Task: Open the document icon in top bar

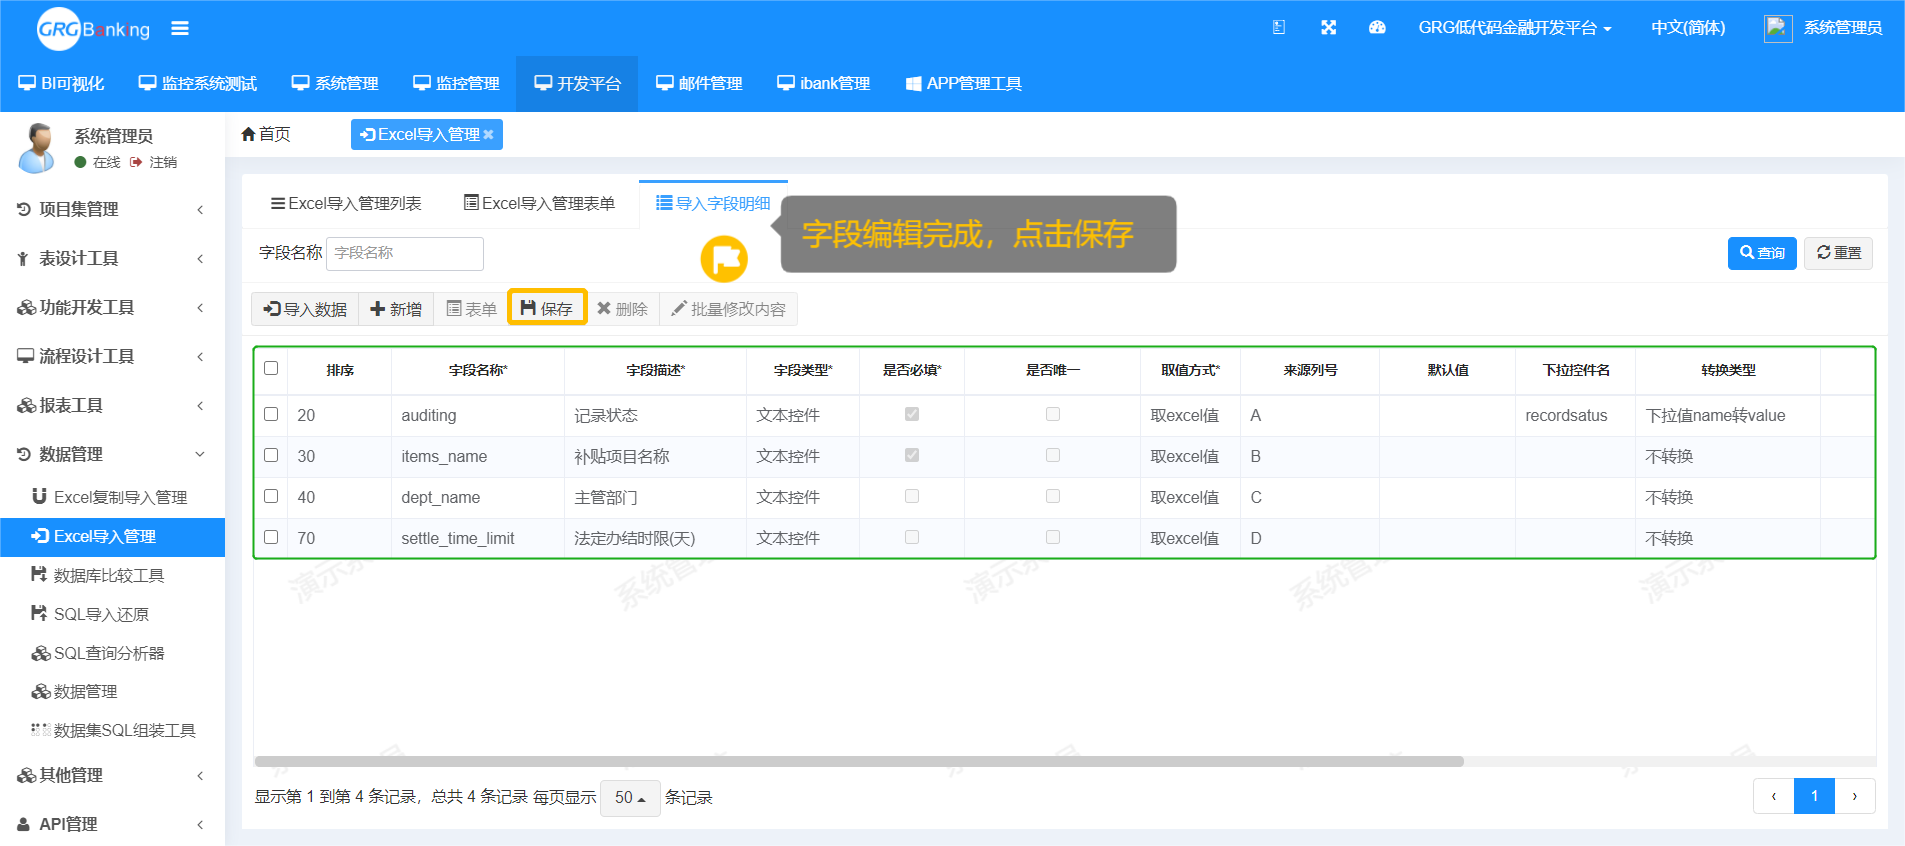Action: point(1278,28)
